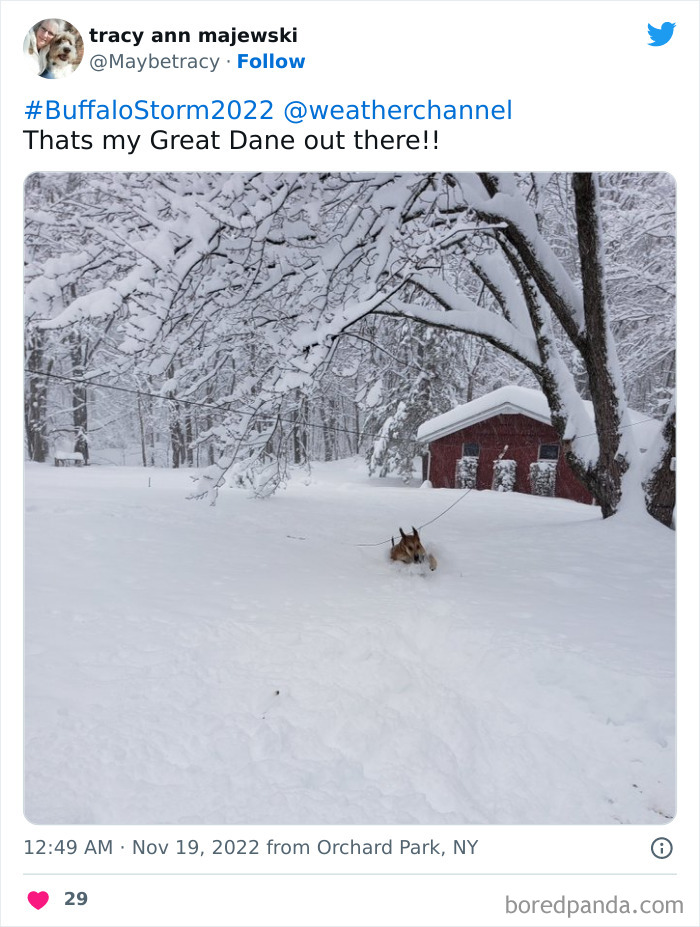Click the Twitter bird logo icon
Viewport: 700px width, 927px height.
point(661,34)
